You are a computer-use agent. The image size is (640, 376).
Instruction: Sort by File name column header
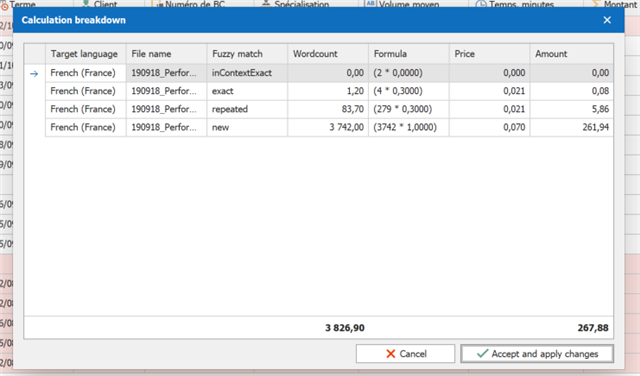pyautogui.click(x=167, y=54)
